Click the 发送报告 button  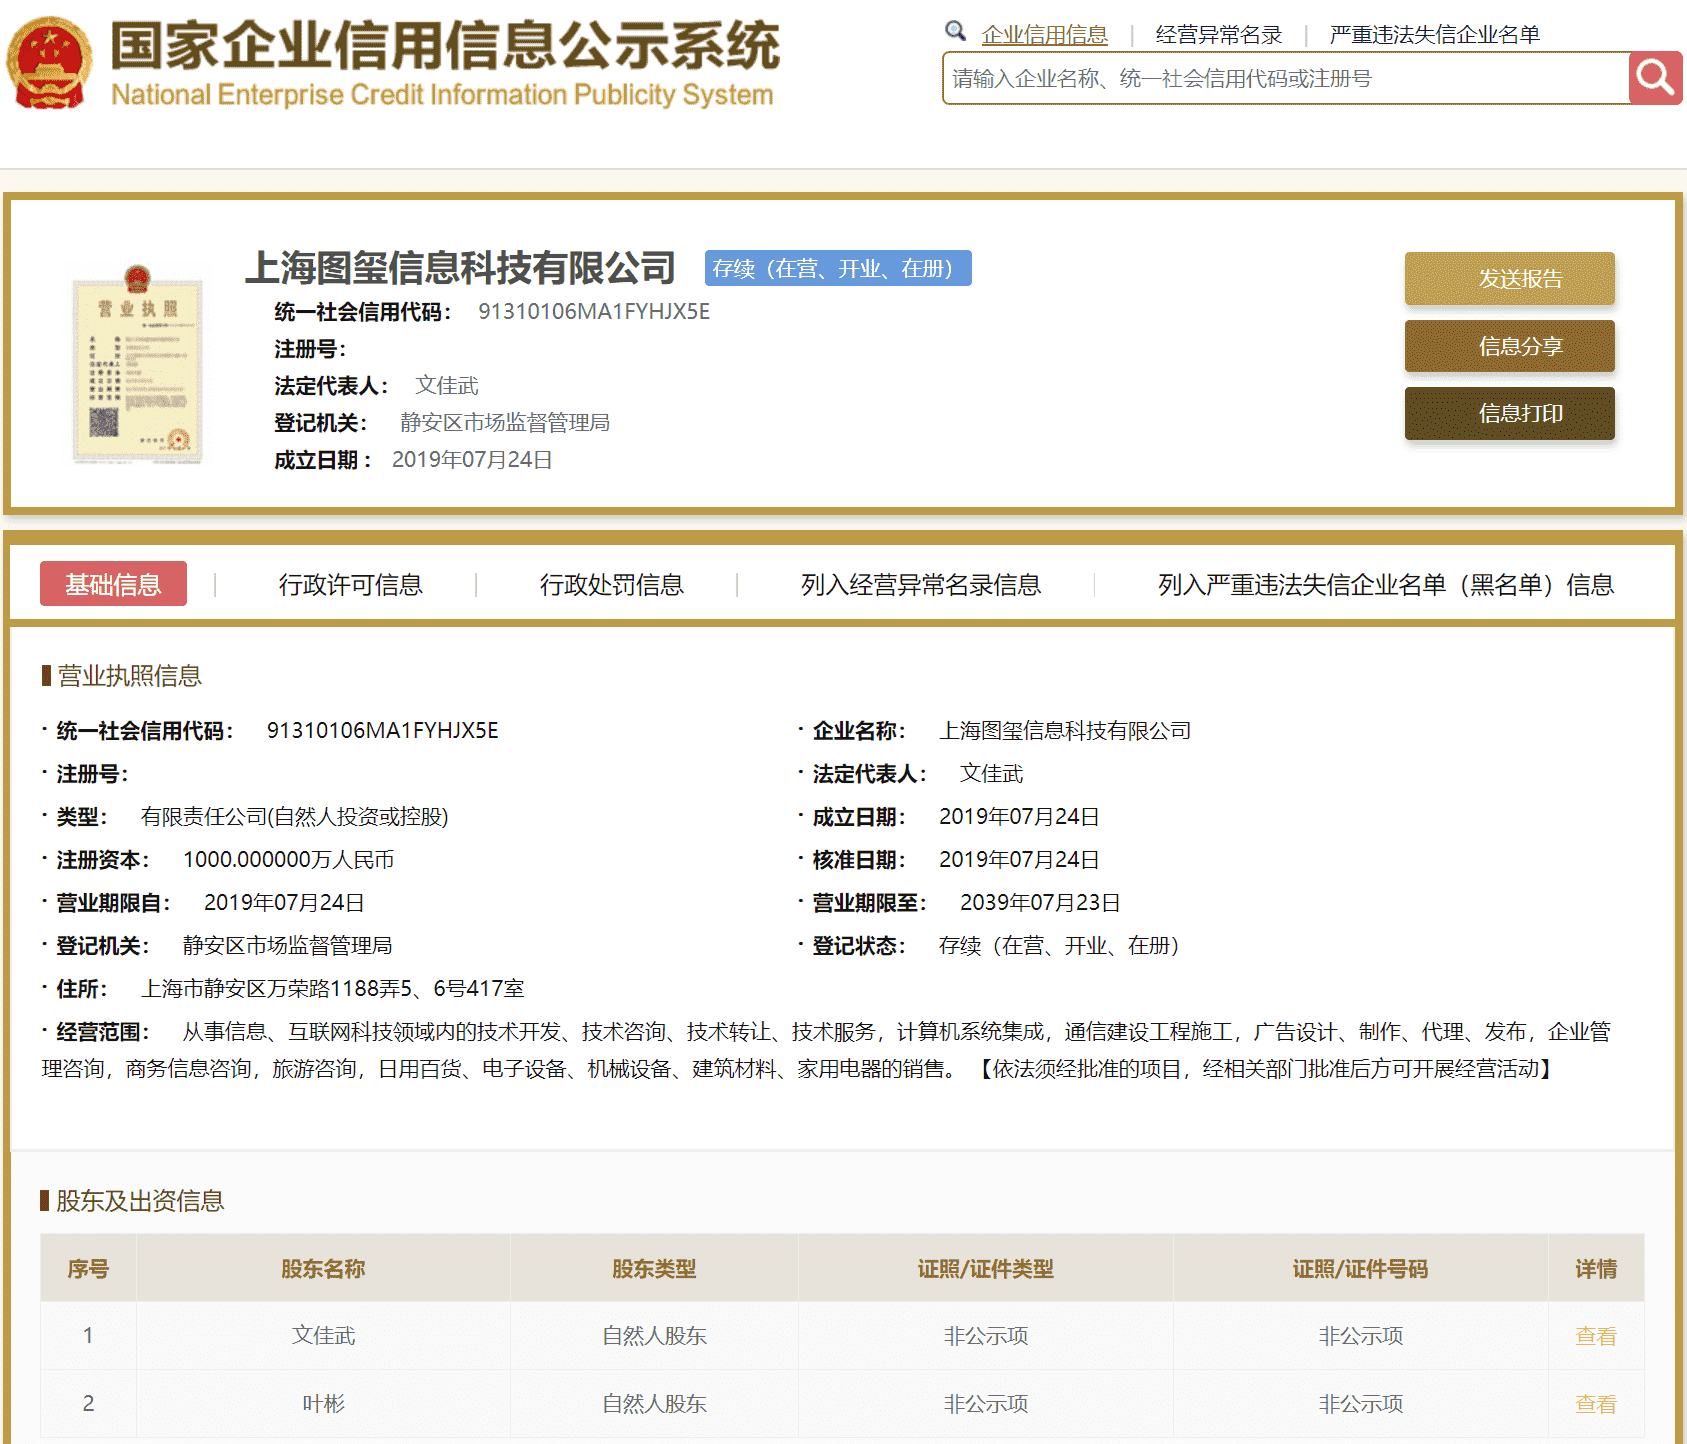tap(1509, 278)
